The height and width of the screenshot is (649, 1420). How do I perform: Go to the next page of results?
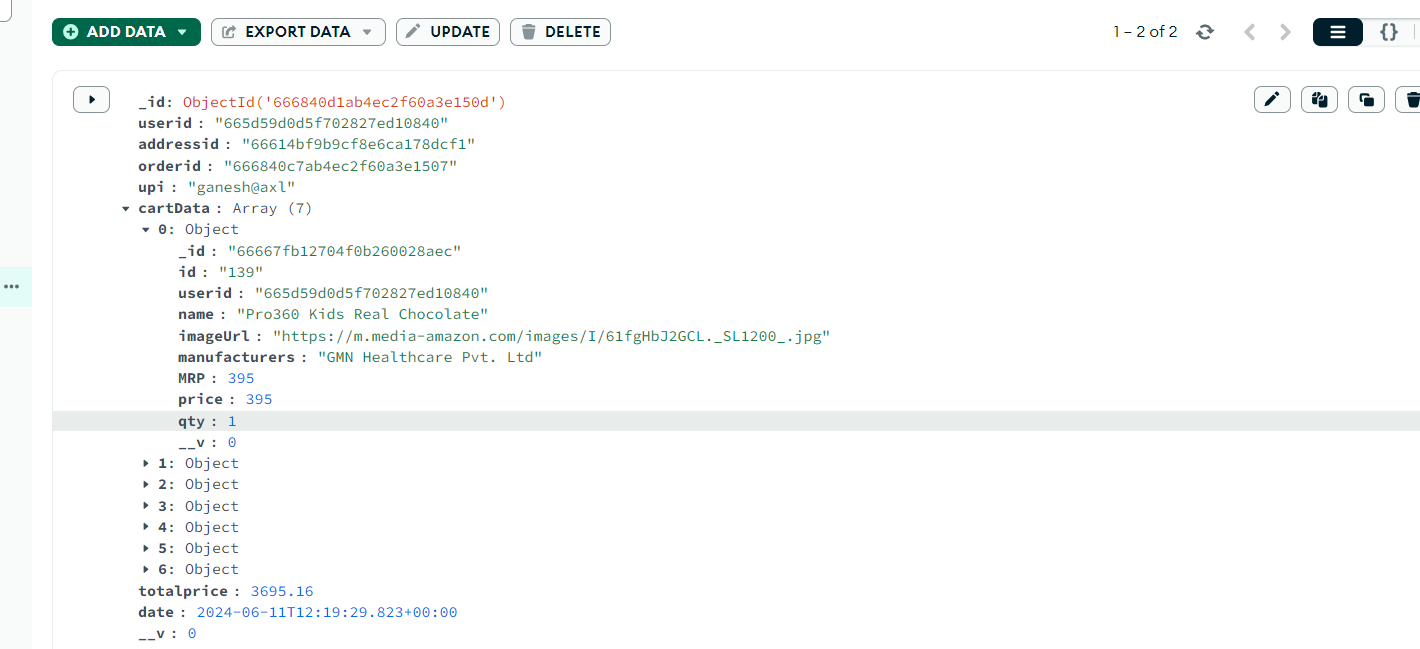[1286, 32]
